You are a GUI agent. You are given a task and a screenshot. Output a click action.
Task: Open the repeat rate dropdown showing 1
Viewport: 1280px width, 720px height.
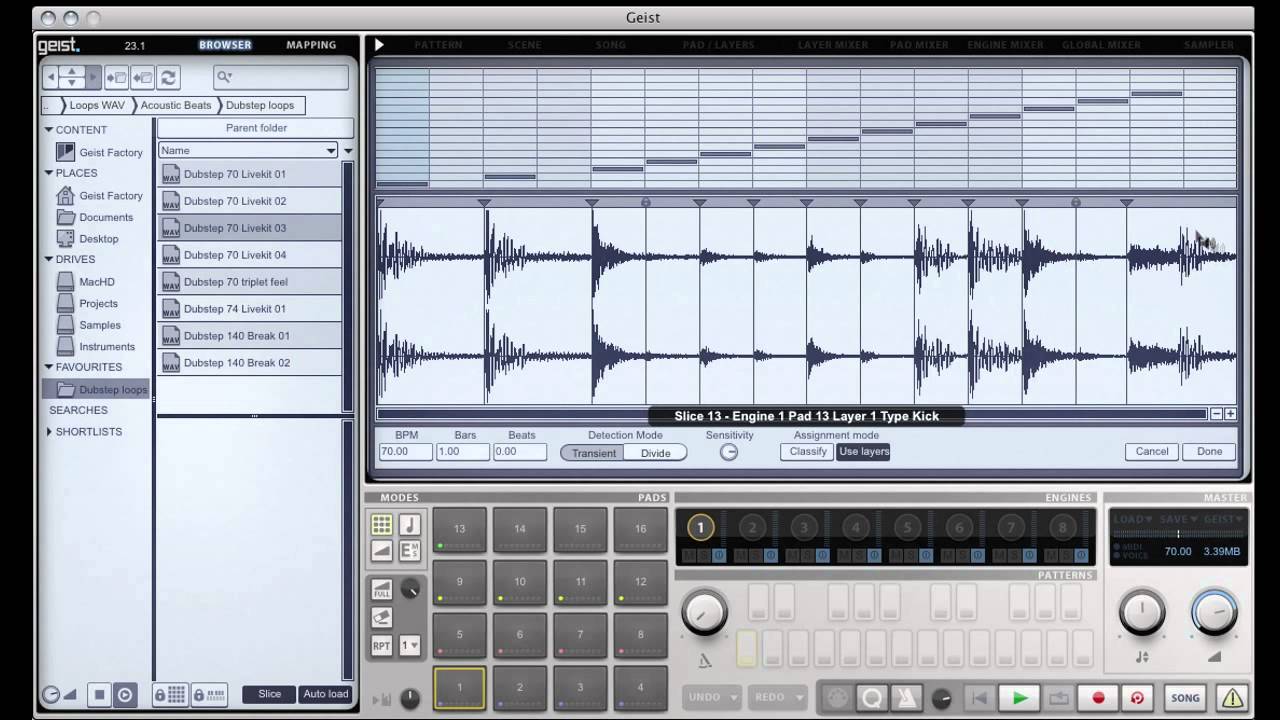coord(410,645)
